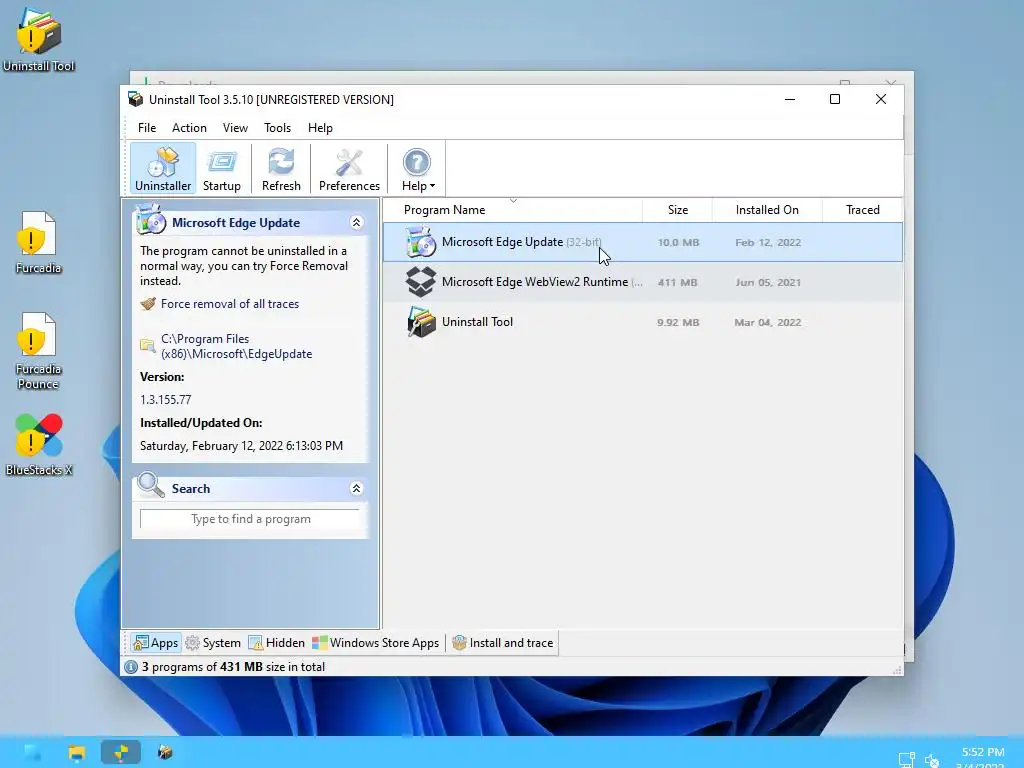The width and height of the screenshot is (1024, 768).
Task: Open the Furcadia desktop shortcut
Action: pyautogui.click(x=38, y=242)
